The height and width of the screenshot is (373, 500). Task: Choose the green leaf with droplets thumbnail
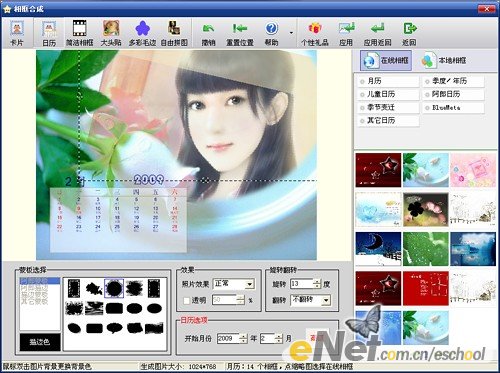[426, 249]
